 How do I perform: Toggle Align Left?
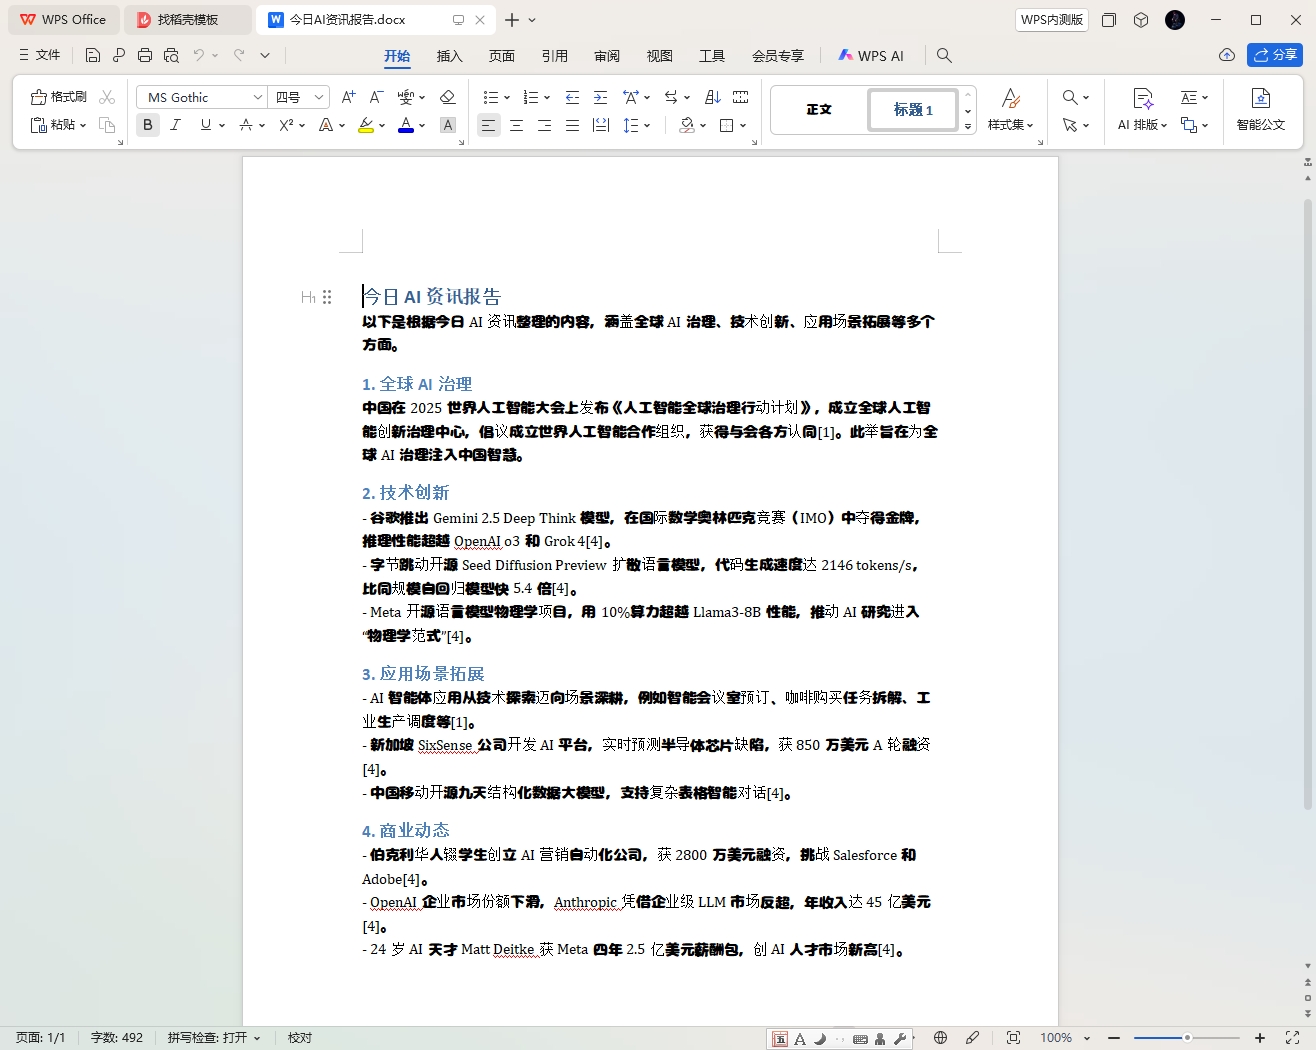[488, 125]
